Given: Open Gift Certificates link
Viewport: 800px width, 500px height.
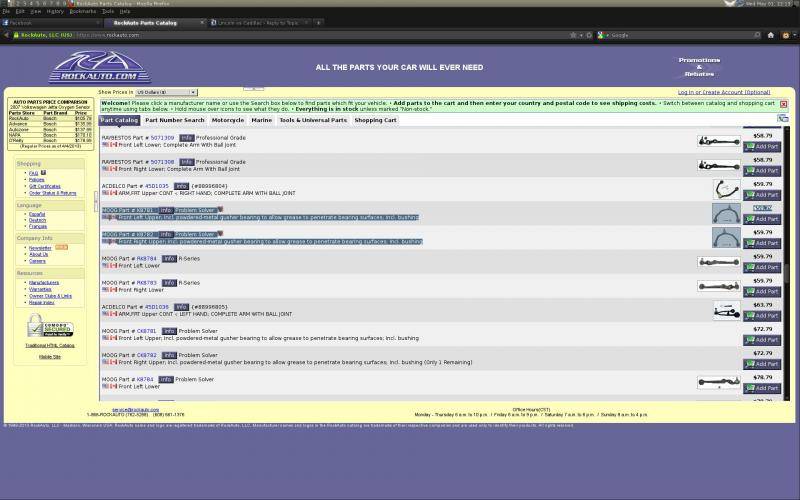Looking at the screenshot, I should click(45, 186).
